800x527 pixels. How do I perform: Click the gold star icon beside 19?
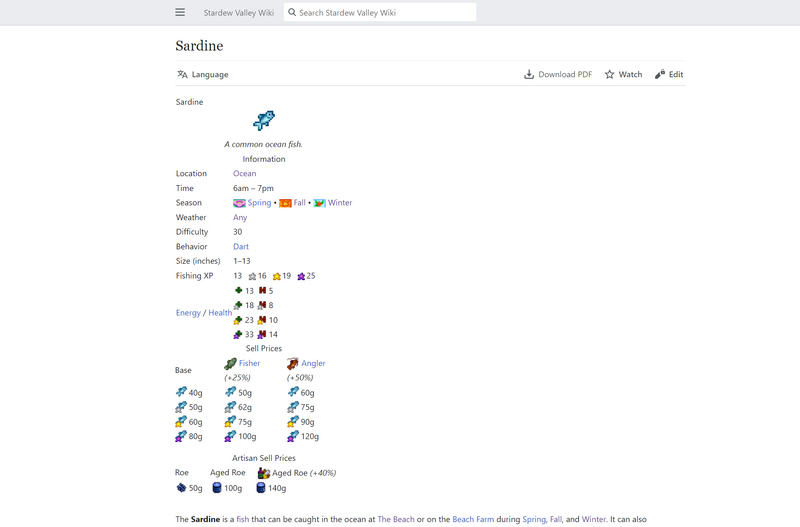tap(277, 277)
